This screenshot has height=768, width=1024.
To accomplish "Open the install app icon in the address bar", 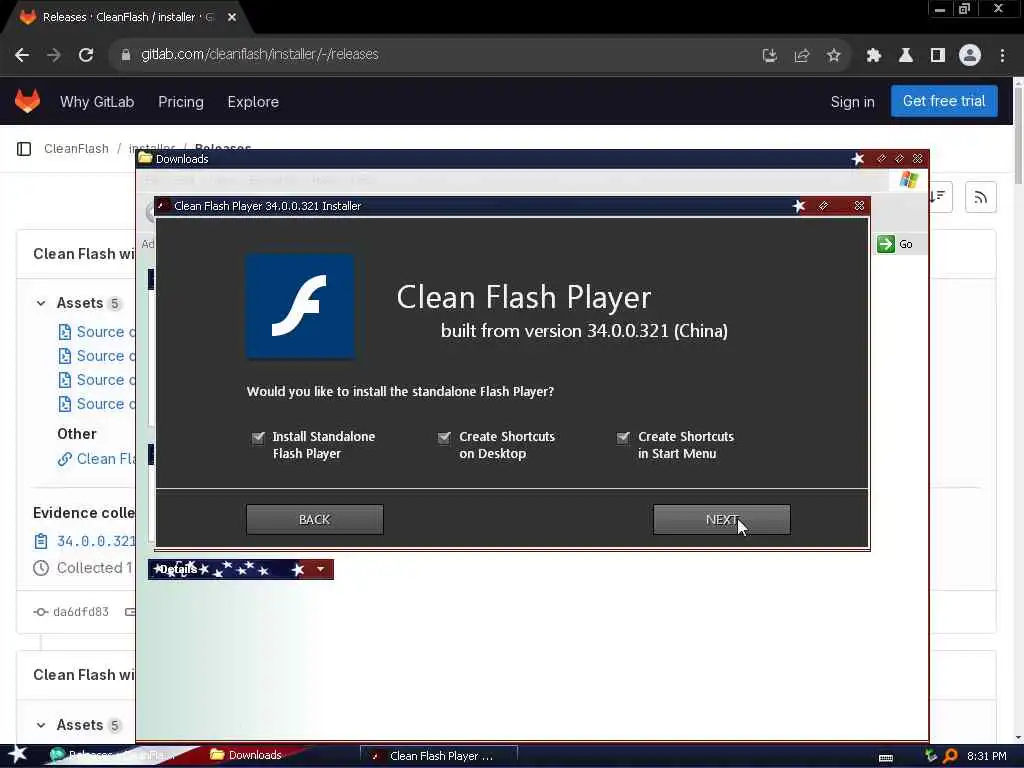I will (770, 56).
